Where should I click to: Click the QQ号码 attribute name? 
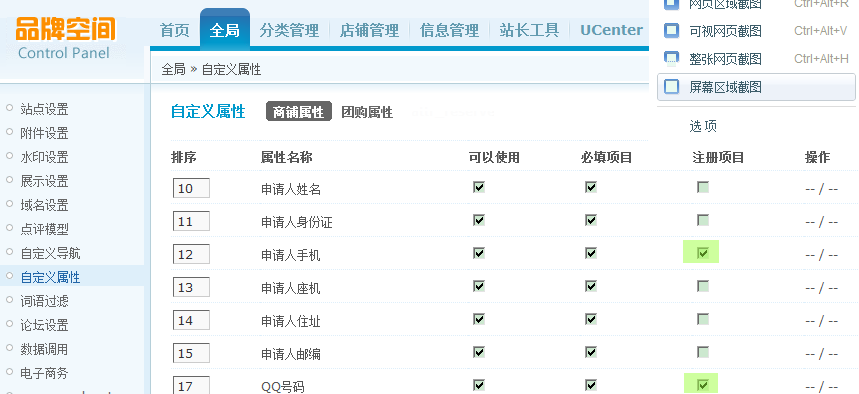[x=283, y=387]
